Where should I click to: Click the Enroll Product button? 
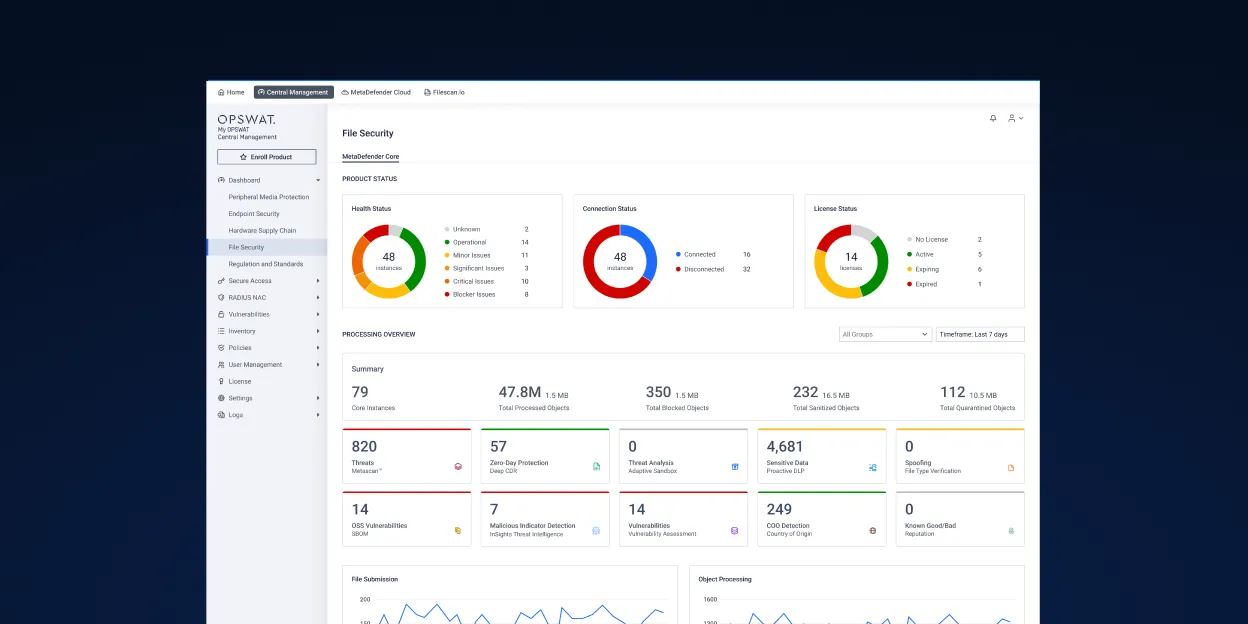[x=266, y=157]
